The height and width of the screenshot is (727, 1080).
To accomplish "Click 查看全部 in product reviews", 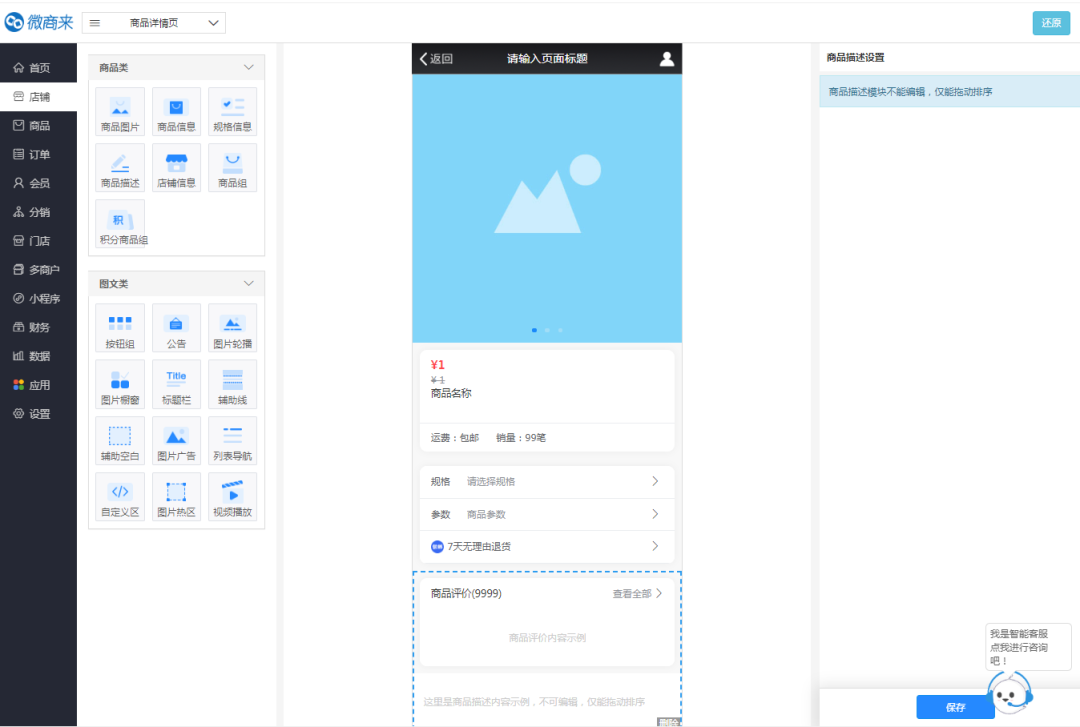I will click(x=637, y=594).
